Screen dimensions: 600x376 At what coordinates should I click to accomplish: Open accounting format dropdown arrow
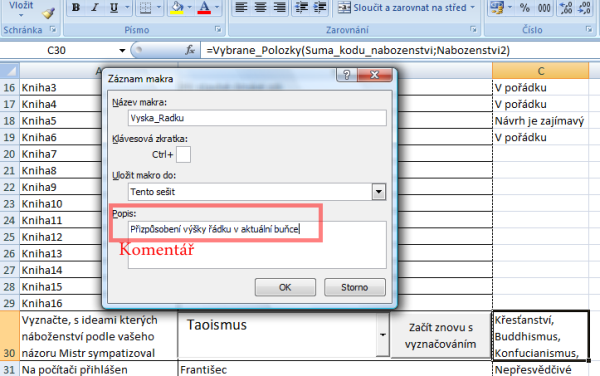click(x=510, y=7)
